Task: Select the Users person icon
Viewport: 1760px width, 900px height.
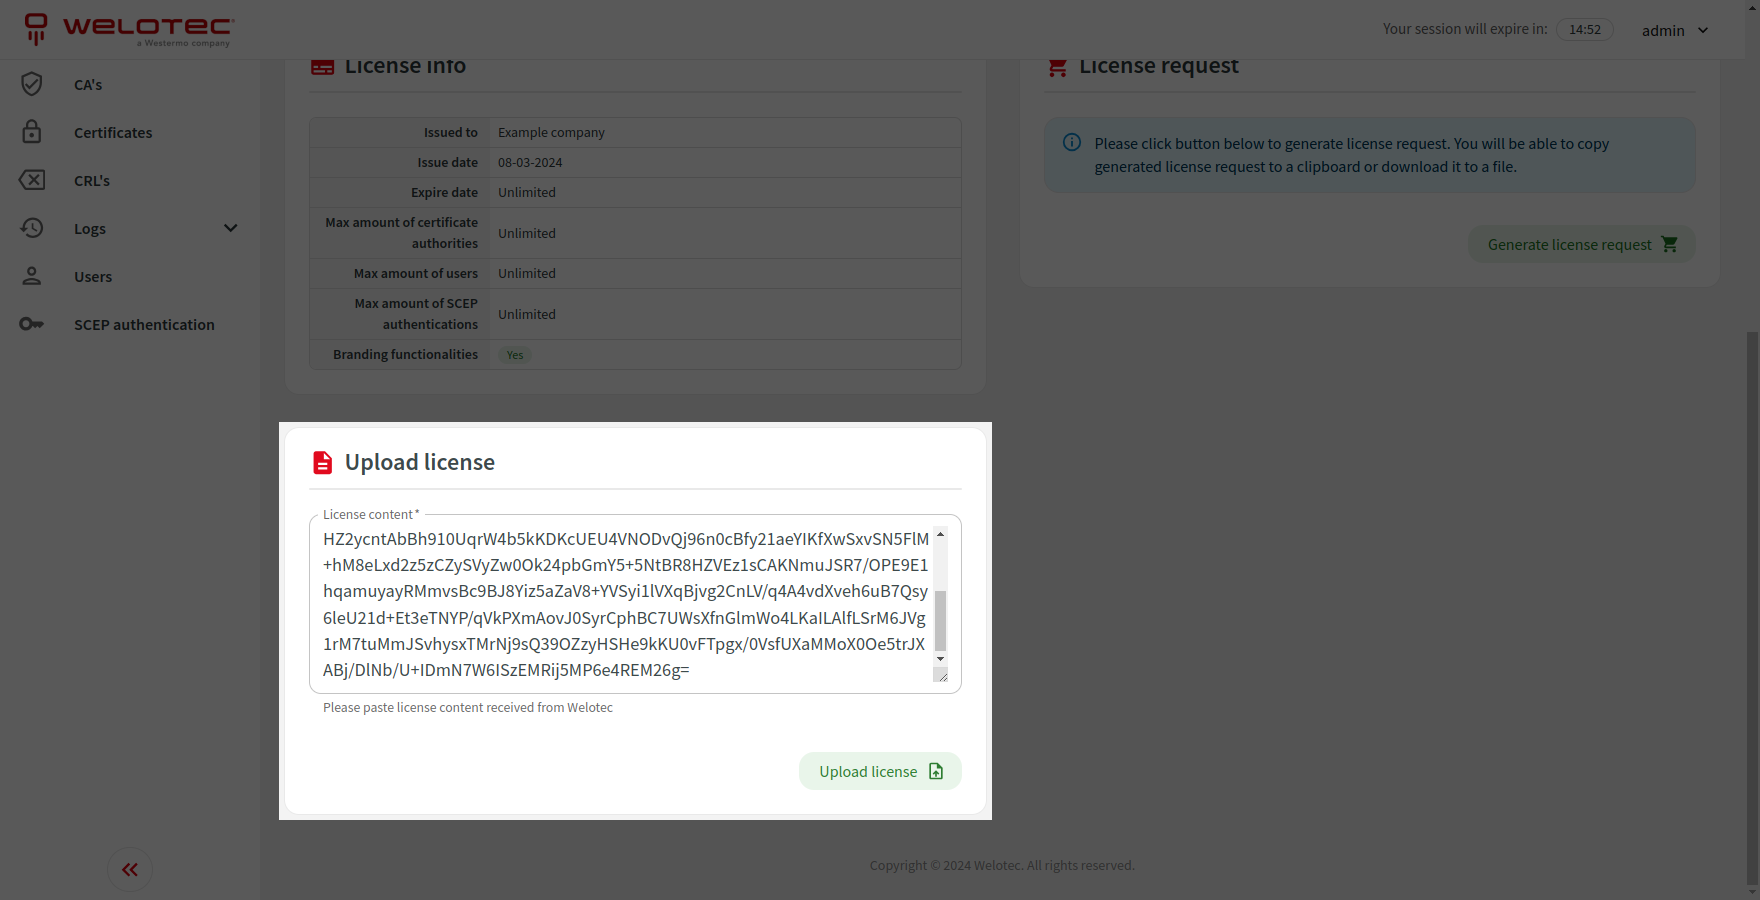Action: click(32, 276)
